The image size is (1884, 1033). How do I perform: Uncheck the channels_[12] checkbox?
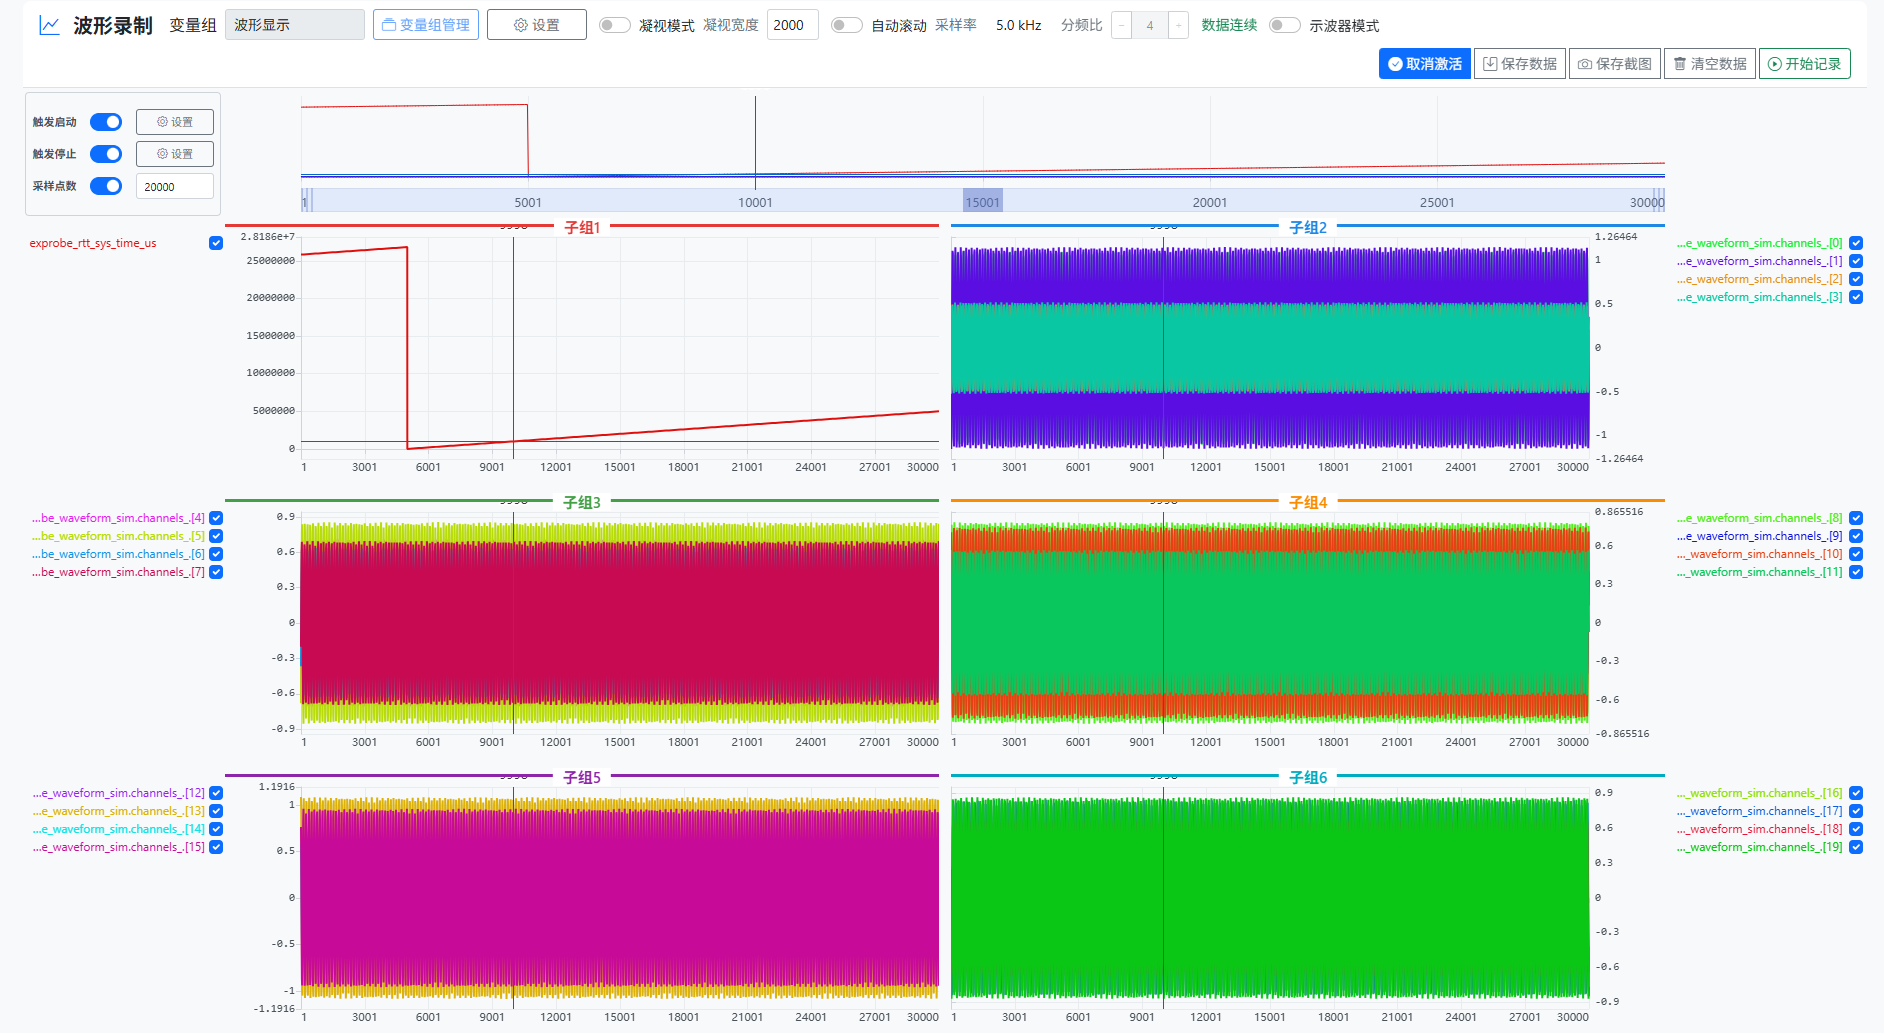coord(216,793)
